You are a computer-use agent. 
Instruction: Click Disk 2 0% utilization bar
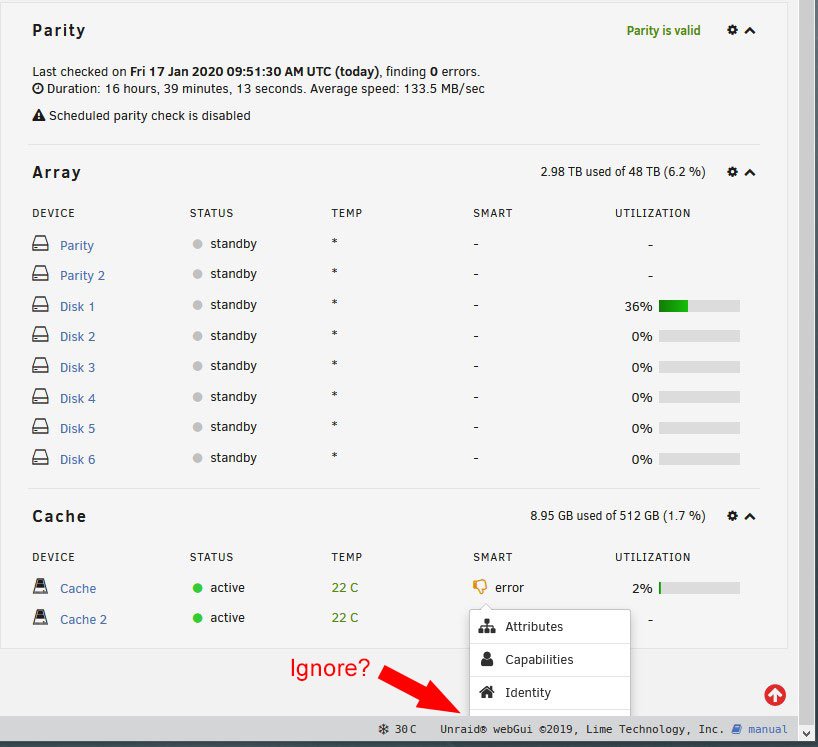point(699,336)
